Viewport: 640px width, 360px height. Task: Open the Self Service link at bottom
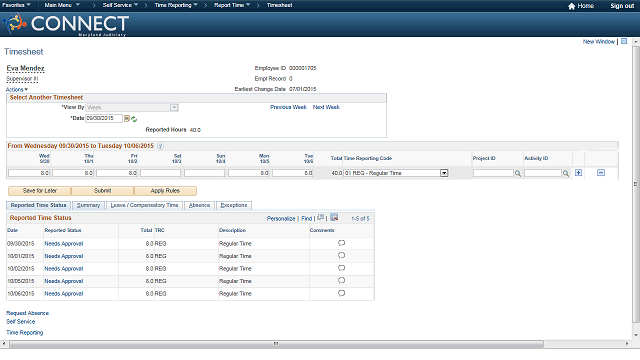tap(20, 322)
